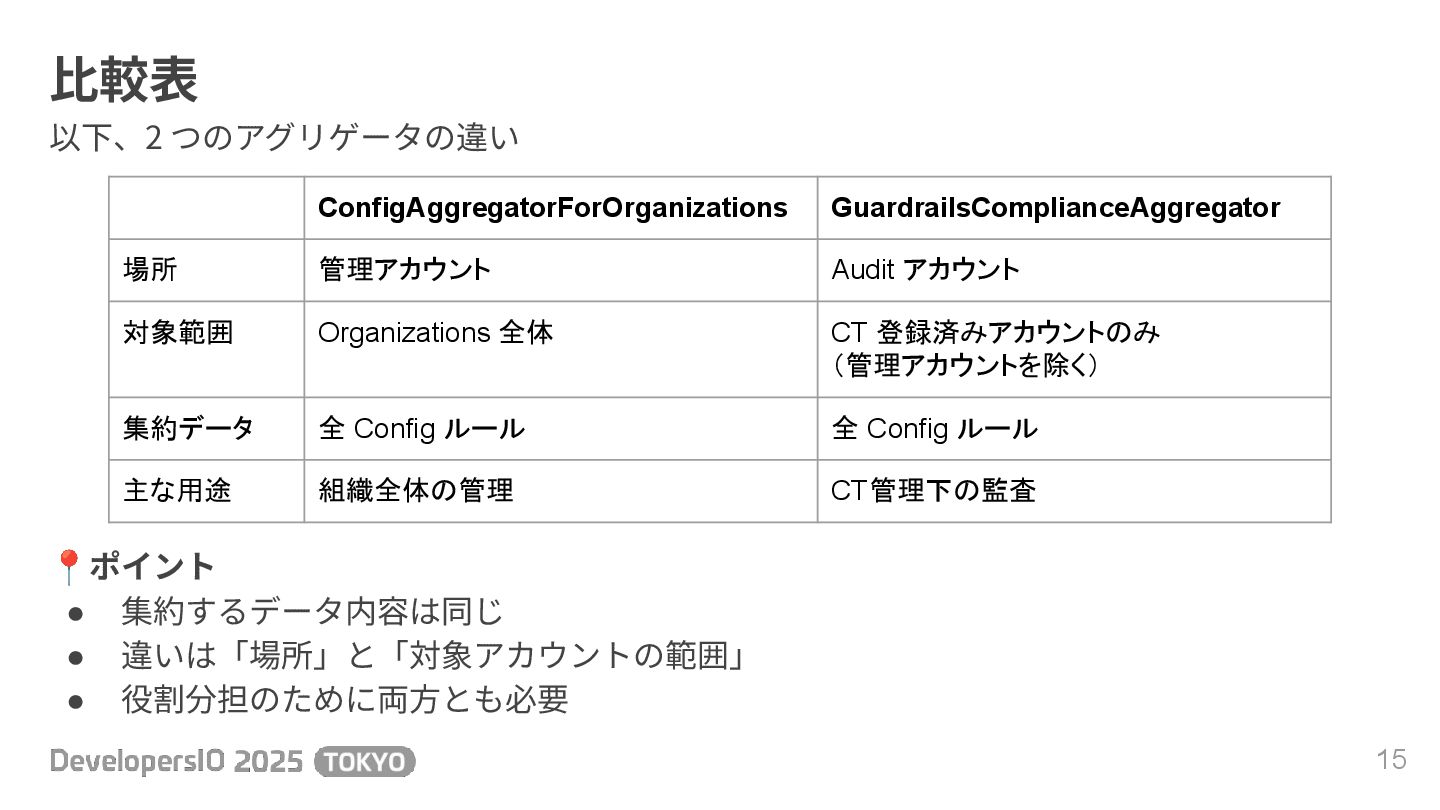1440x810 pixels.
Task: Select the 比較表 slide title
Action: pos(124,80)
